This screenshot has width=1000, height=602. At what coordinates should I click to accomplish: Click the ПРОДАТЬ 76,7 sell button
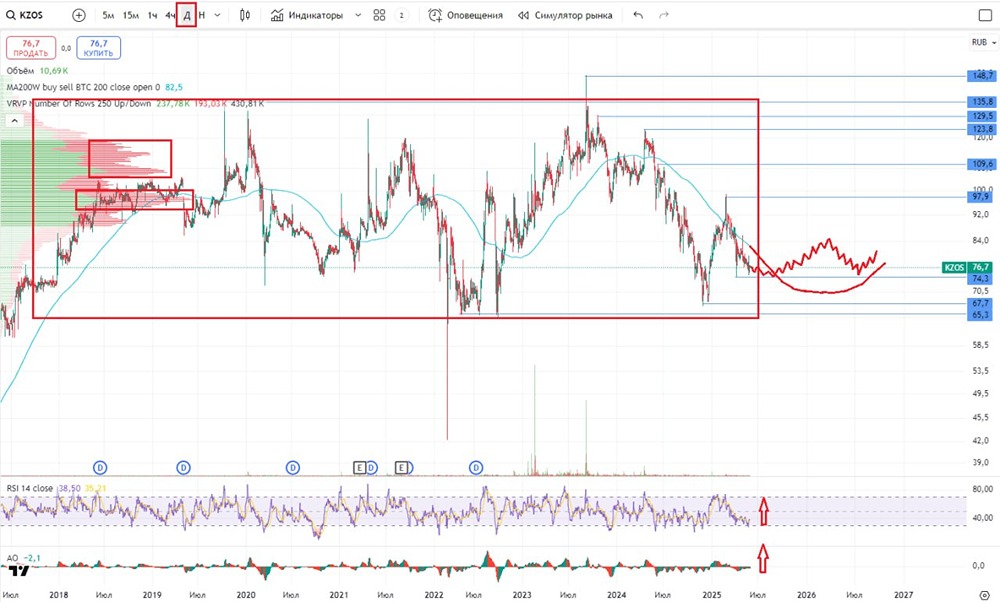click(x=31, y=48)
